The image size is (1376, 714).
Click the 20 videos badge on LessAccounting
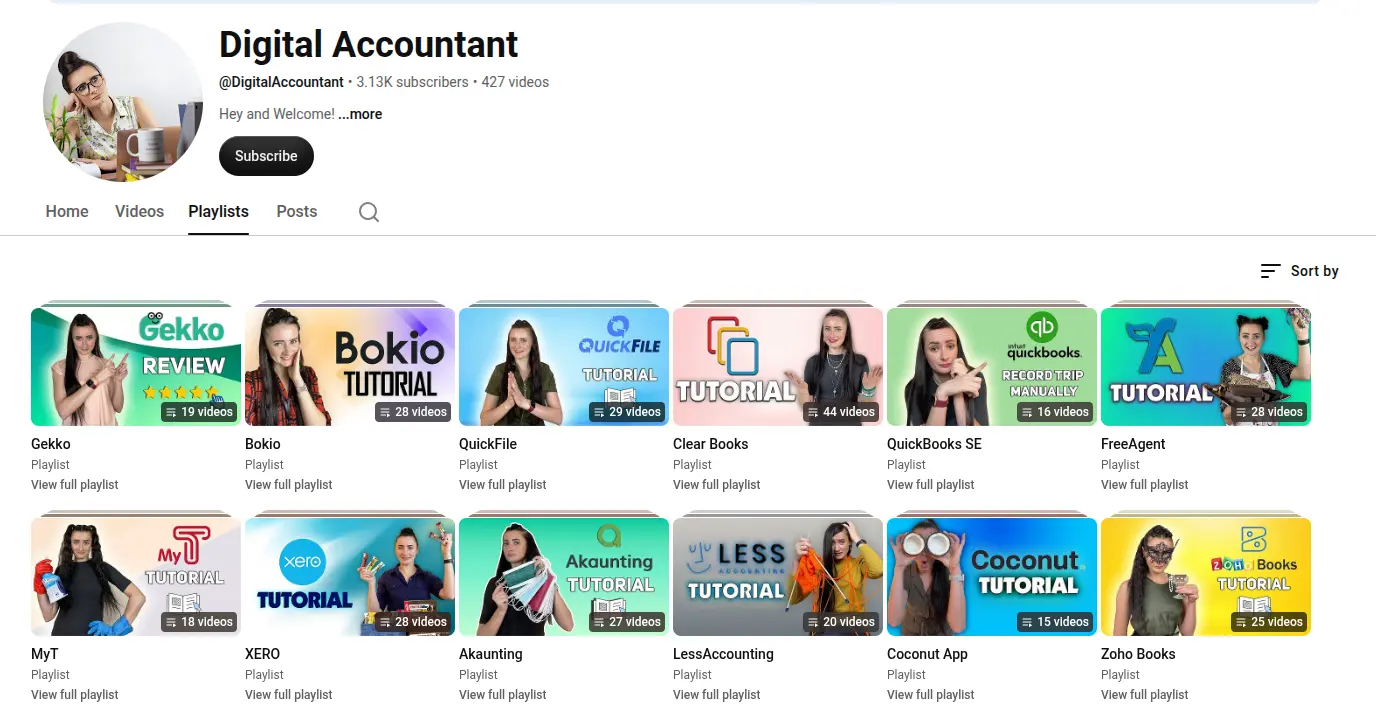tap(841, 622)
